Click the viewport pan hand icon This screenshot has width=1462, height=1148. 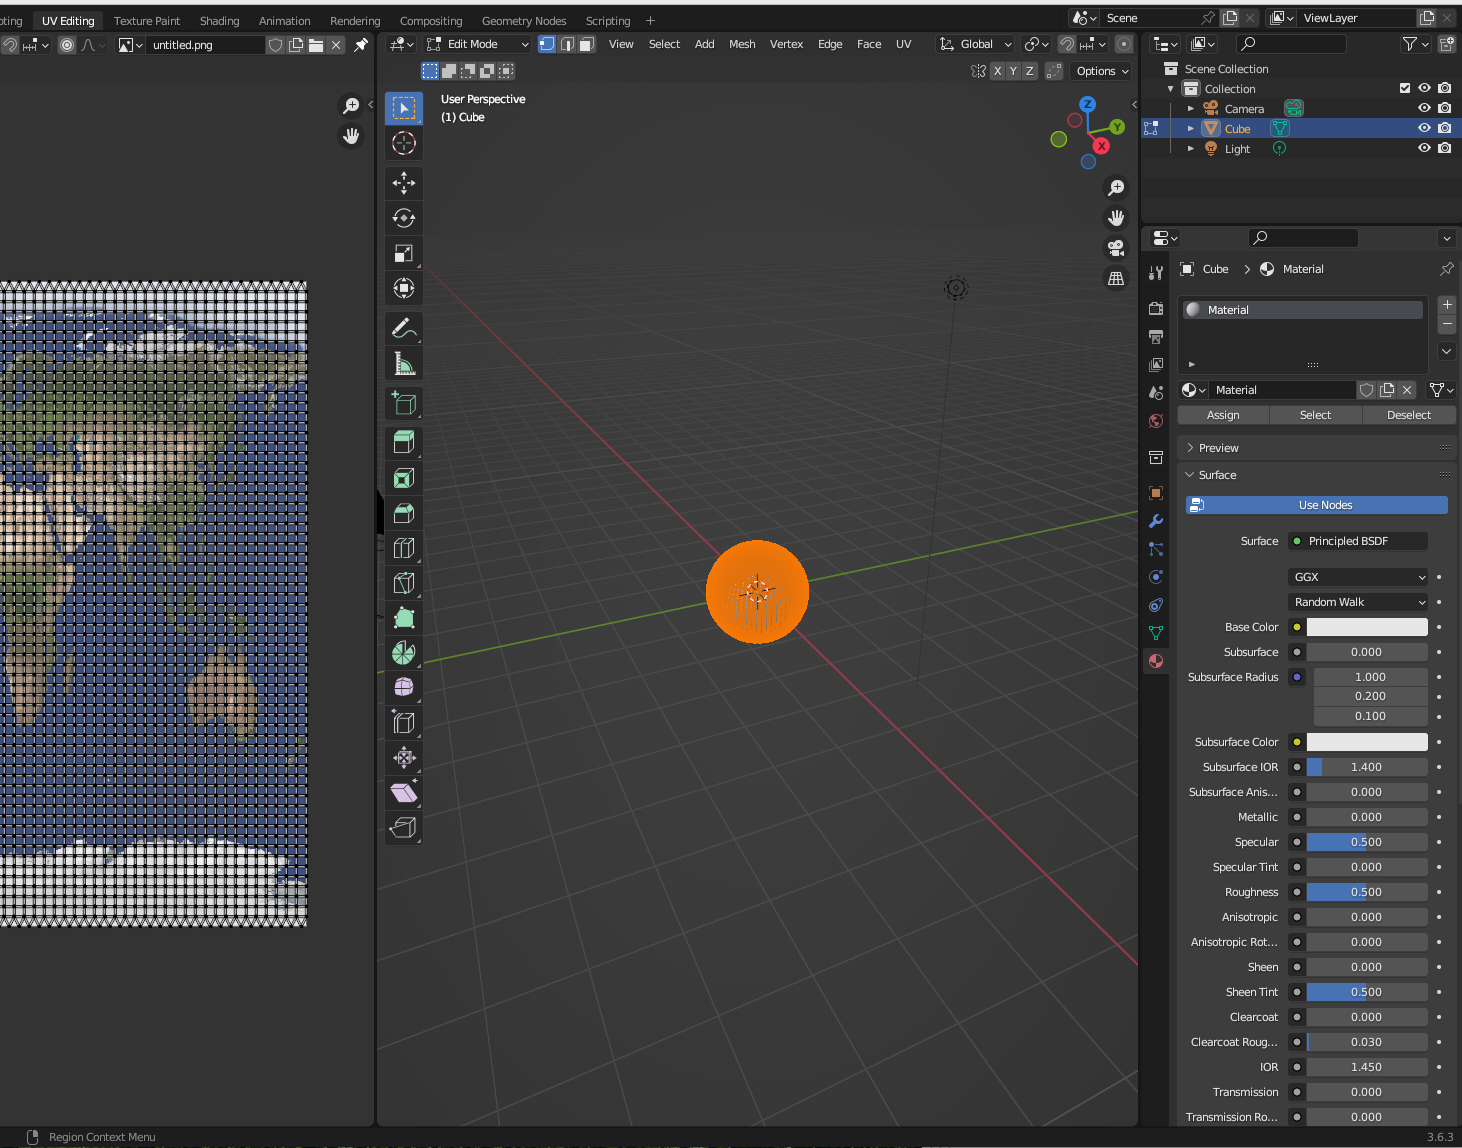(x=1116, y=218)
